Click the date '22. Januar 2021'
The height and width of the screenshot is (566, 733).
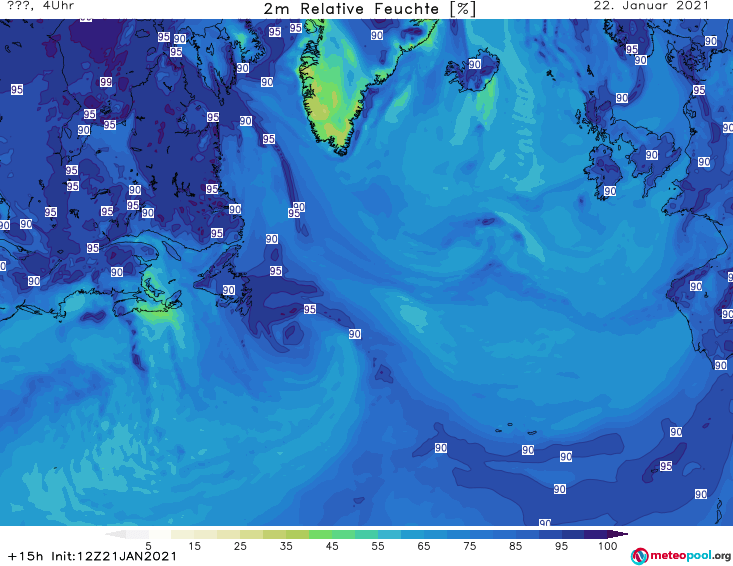click(x=651, y=6)
